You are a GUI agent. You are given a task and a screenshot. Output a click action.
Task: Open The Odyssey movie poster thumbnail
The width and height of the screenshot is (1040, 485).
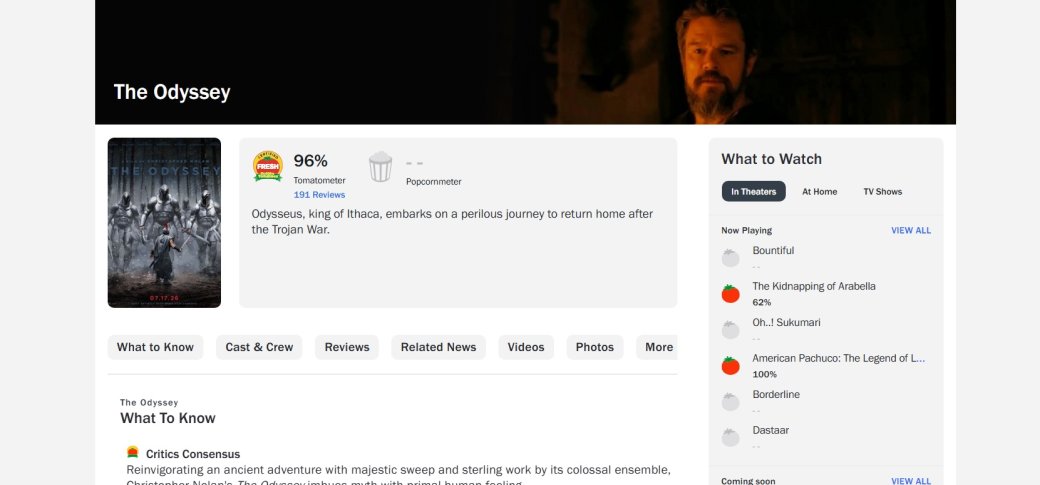click(x=164, y=222)
